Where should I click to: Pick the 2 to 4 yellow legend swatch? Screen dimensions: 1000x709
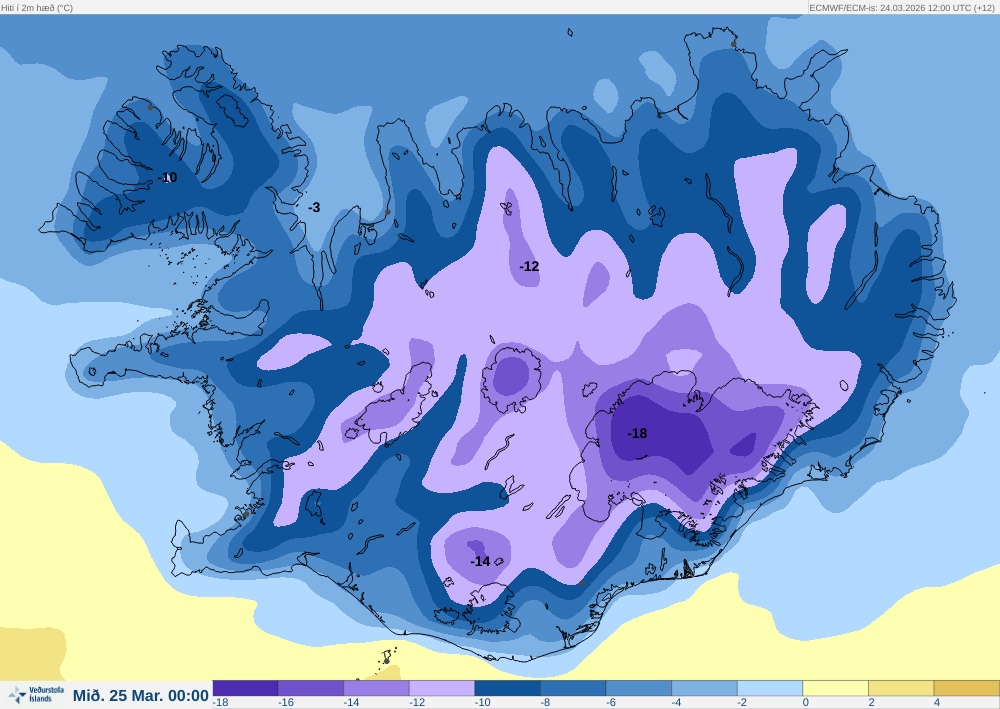click(x=901, y=688)
